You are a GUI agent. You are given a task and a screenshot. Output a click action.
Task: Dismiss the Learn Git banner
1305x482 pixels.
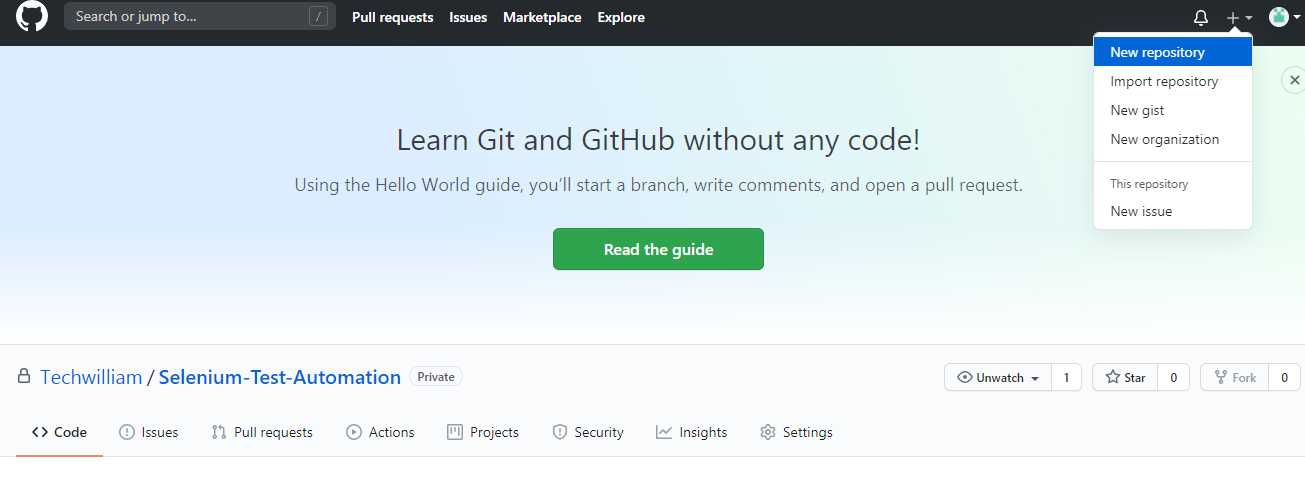(1295, 80)
